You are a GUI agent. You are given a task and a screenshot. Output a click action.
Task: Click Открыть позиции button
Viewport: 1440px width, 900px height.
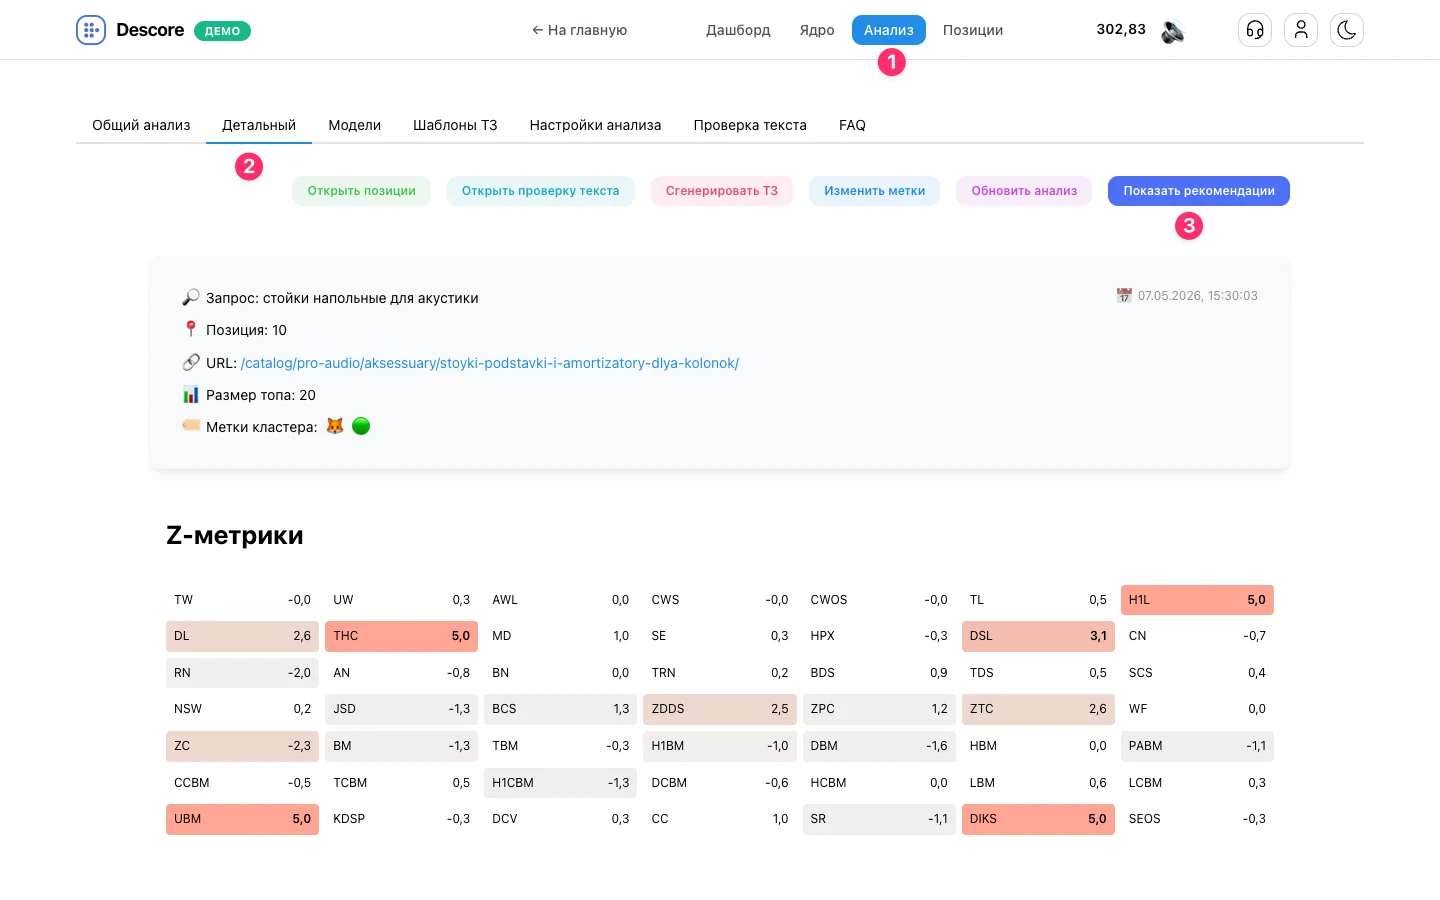pos(362,191)
